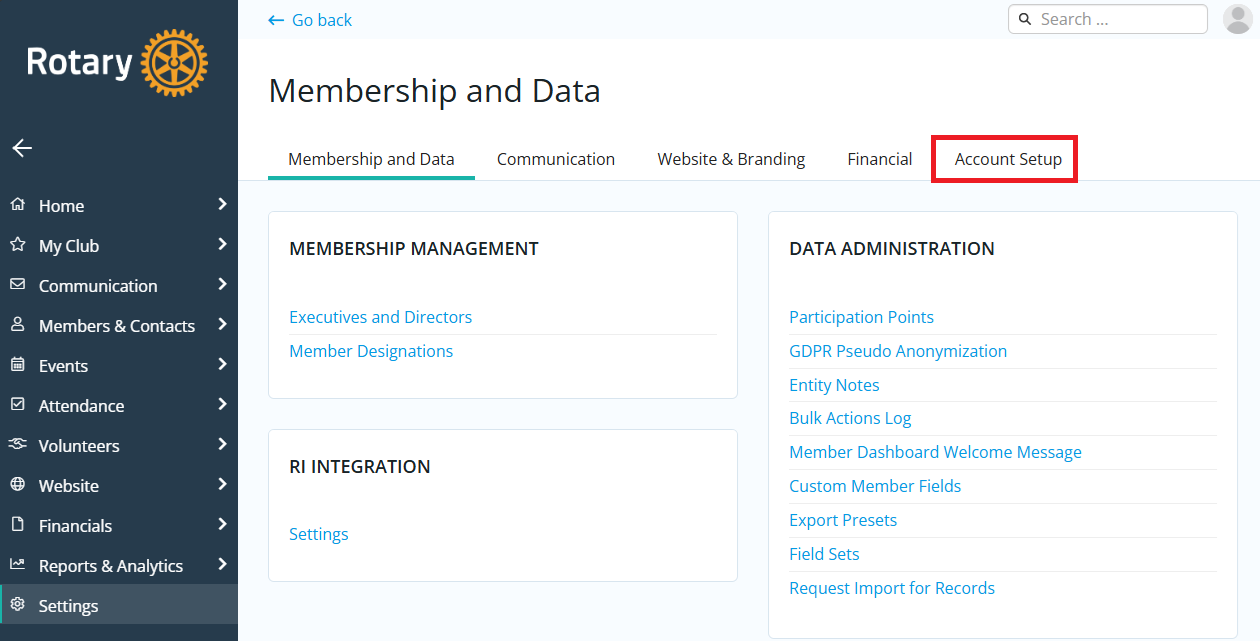Click the Rotary wheel logo
This screenshot has width=1260, height=641.
click(174, 63)
